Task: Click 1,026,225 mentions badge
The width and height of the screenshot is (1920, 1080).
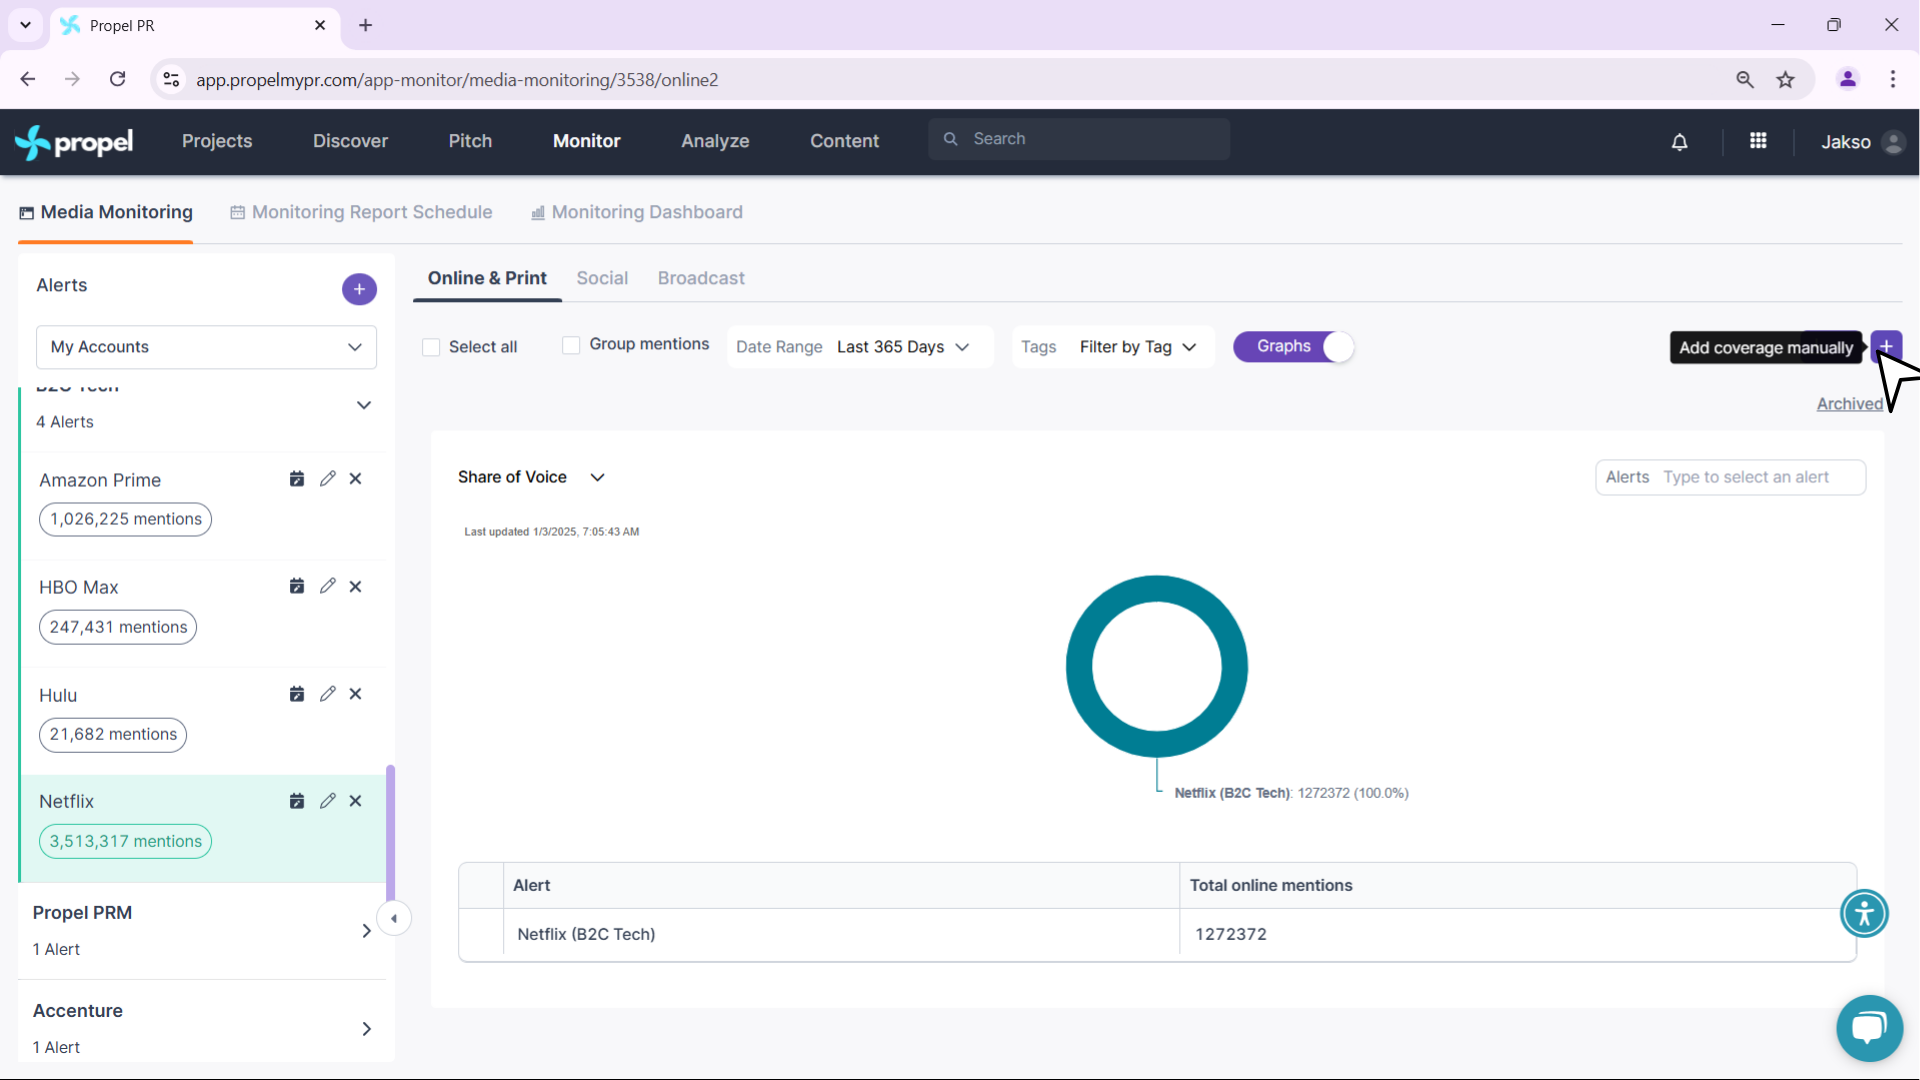Action: [x=125, y=519]
